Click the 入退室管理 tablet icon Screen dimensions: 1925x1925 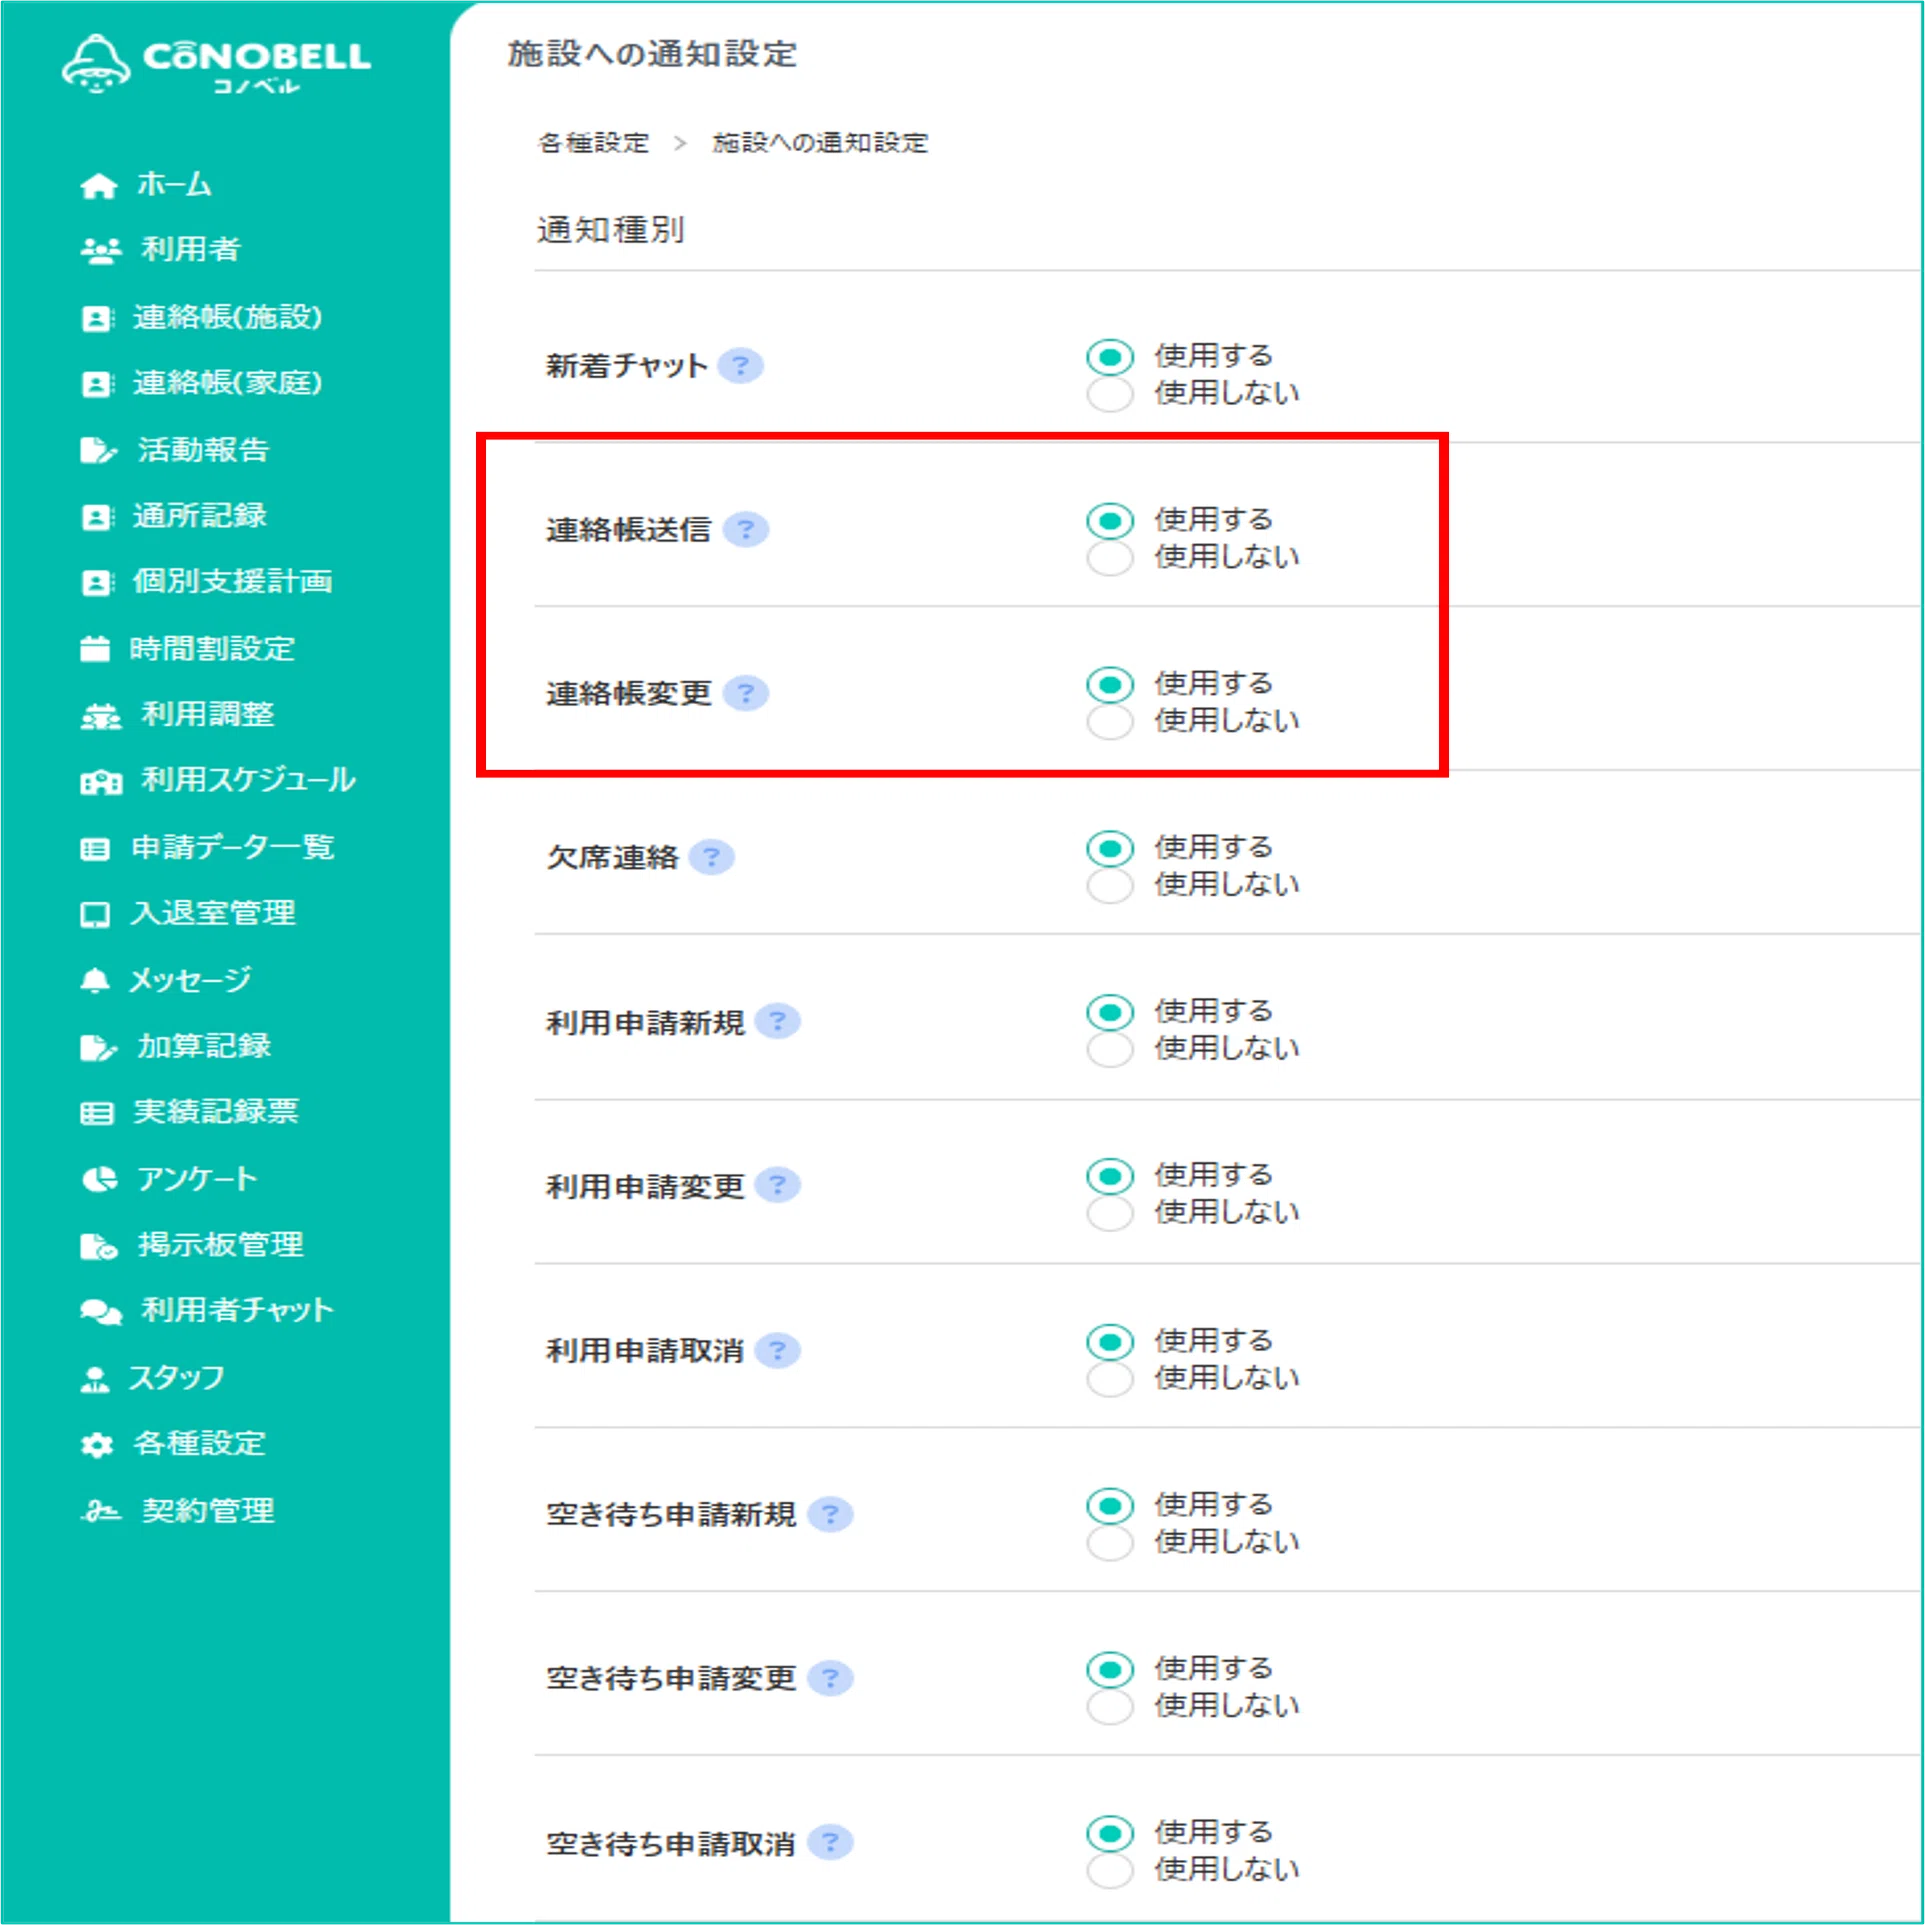95,914
